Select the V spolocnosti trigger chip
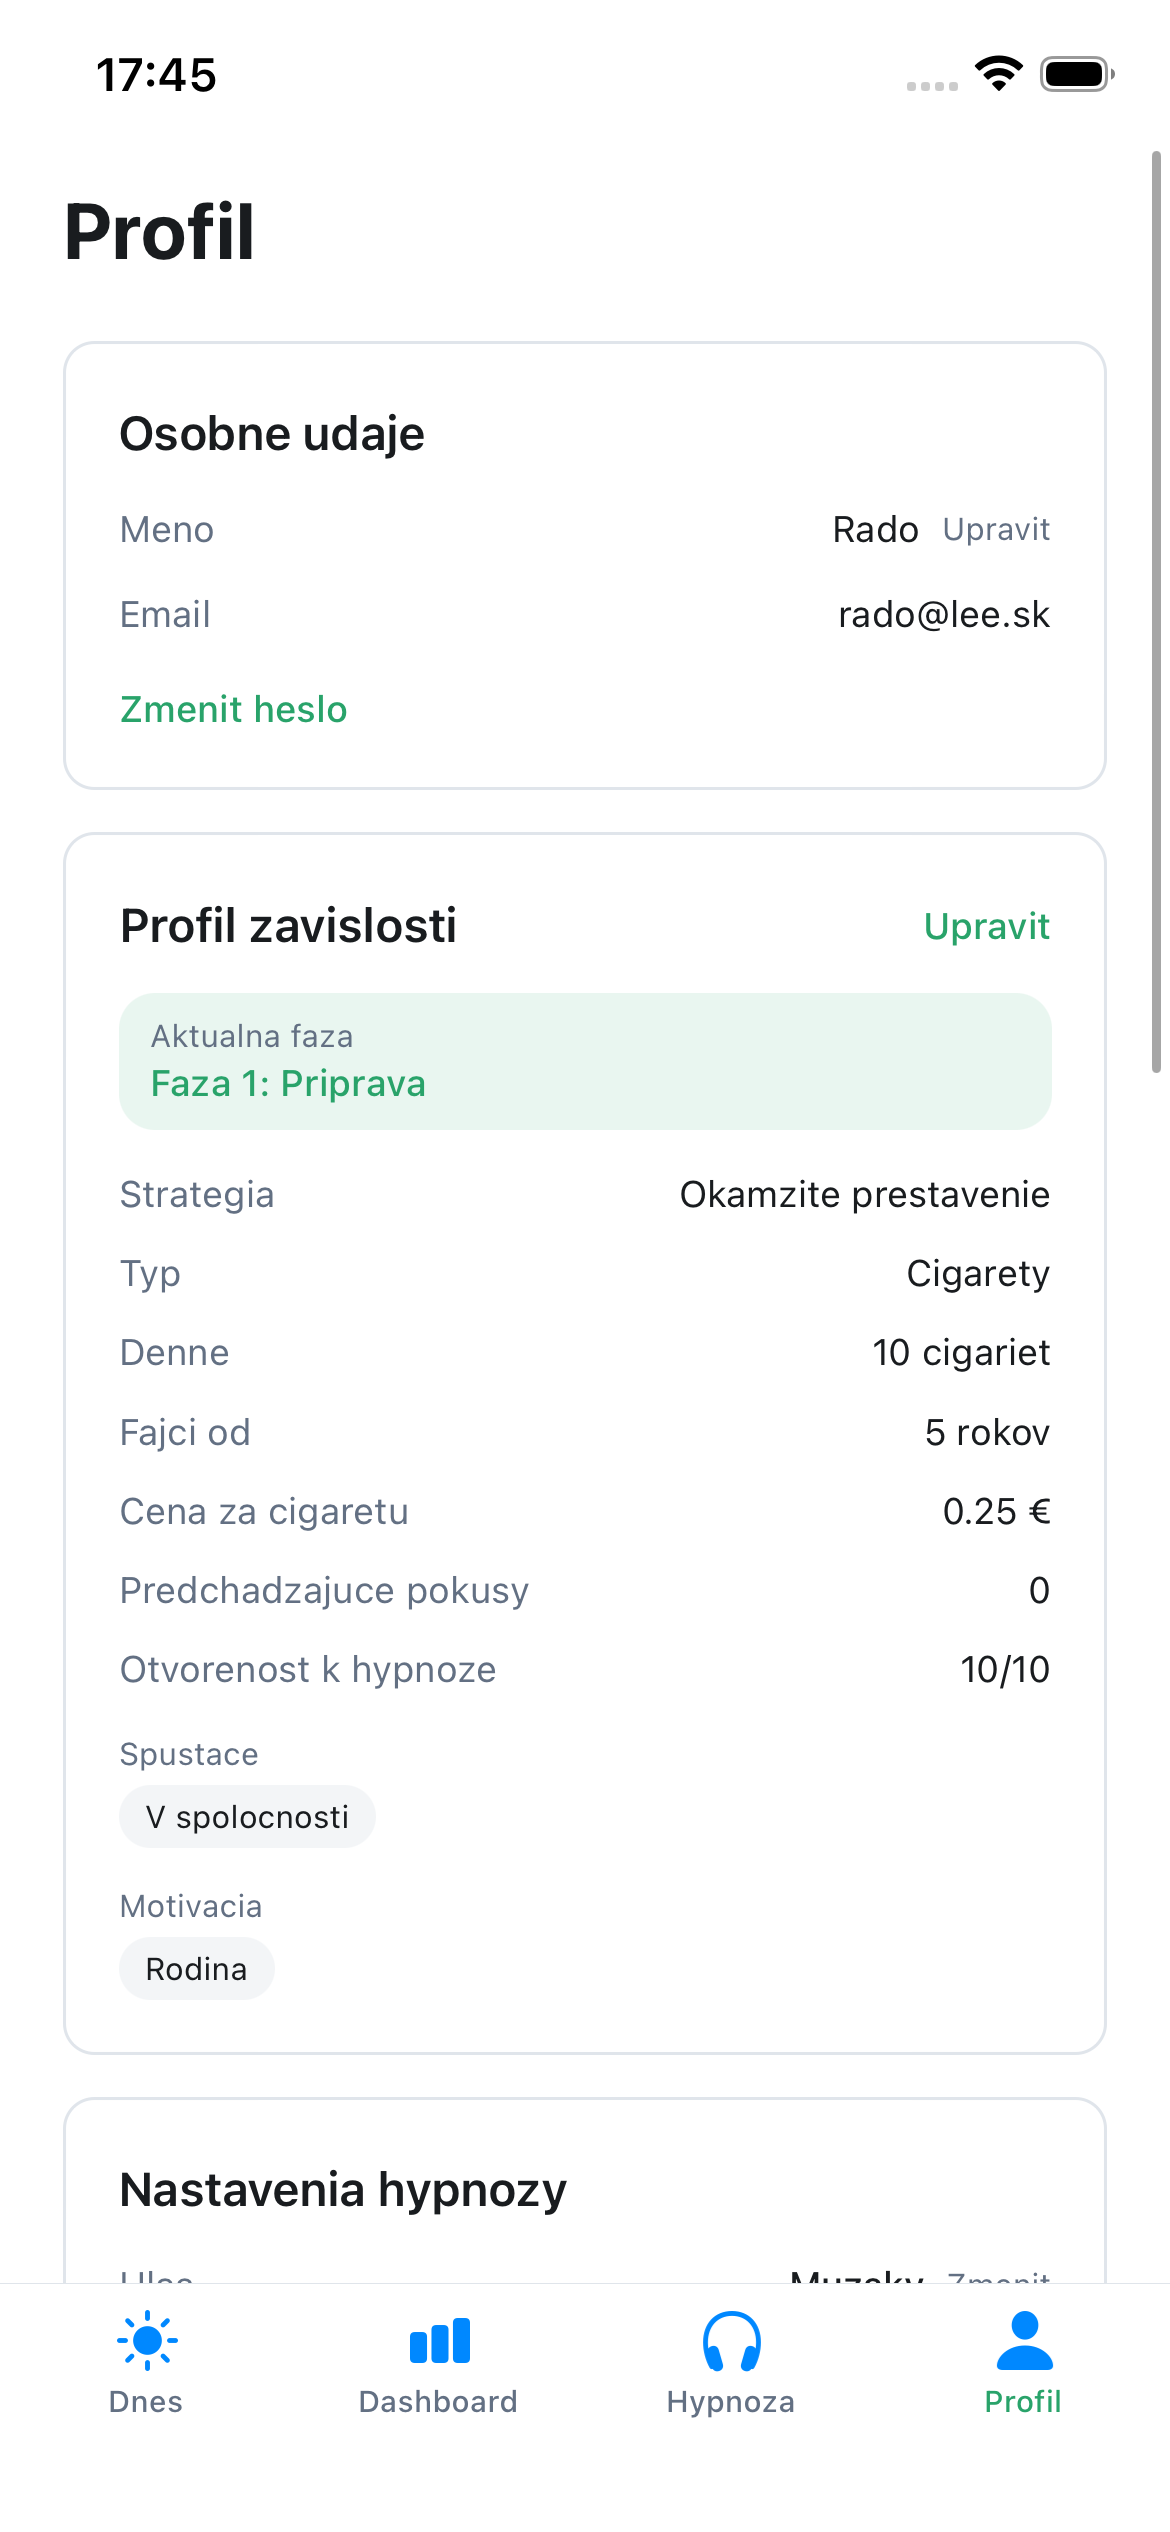This screenshot has width=1170, height=2532. (x=247, y=1816)
